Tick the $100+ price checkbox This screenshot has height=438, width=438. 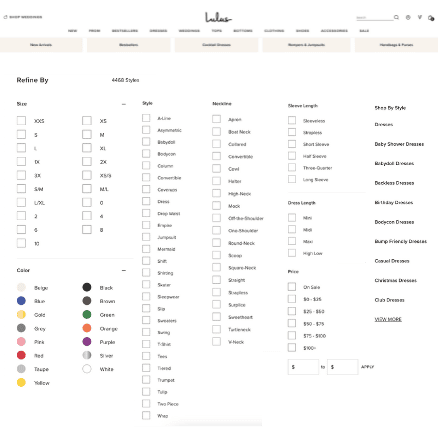tap(292, 347)
